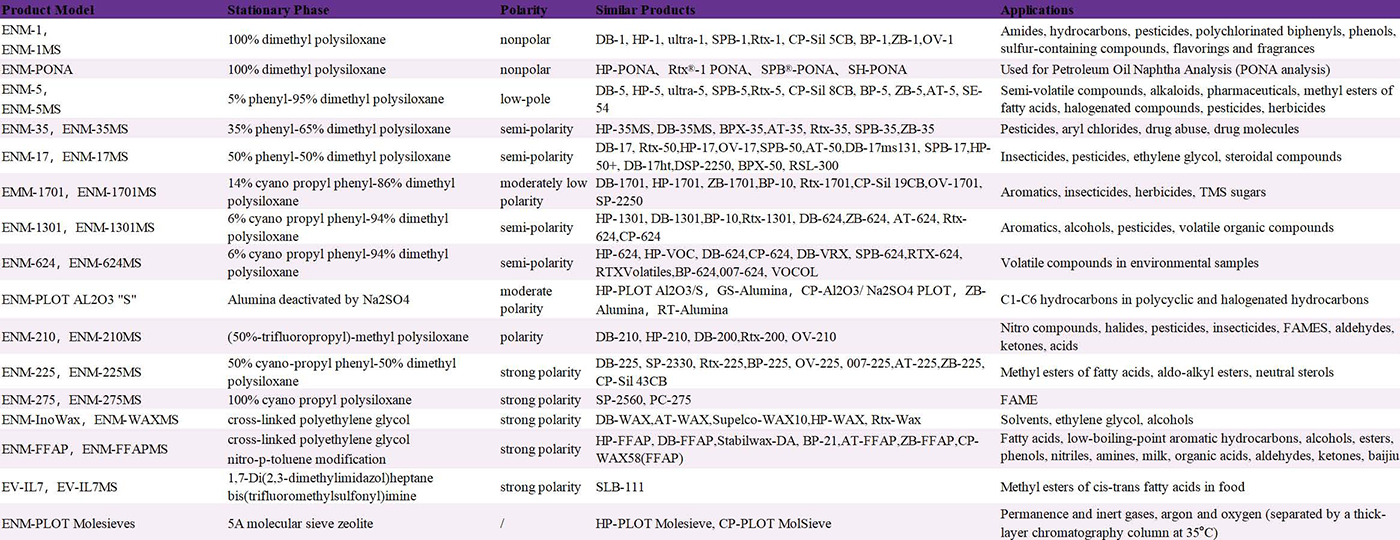Click Petroleum Oil Naphtha Analysis application cell
Image resolution: width=1400 pixels, height=540 pixels.
1165,70
